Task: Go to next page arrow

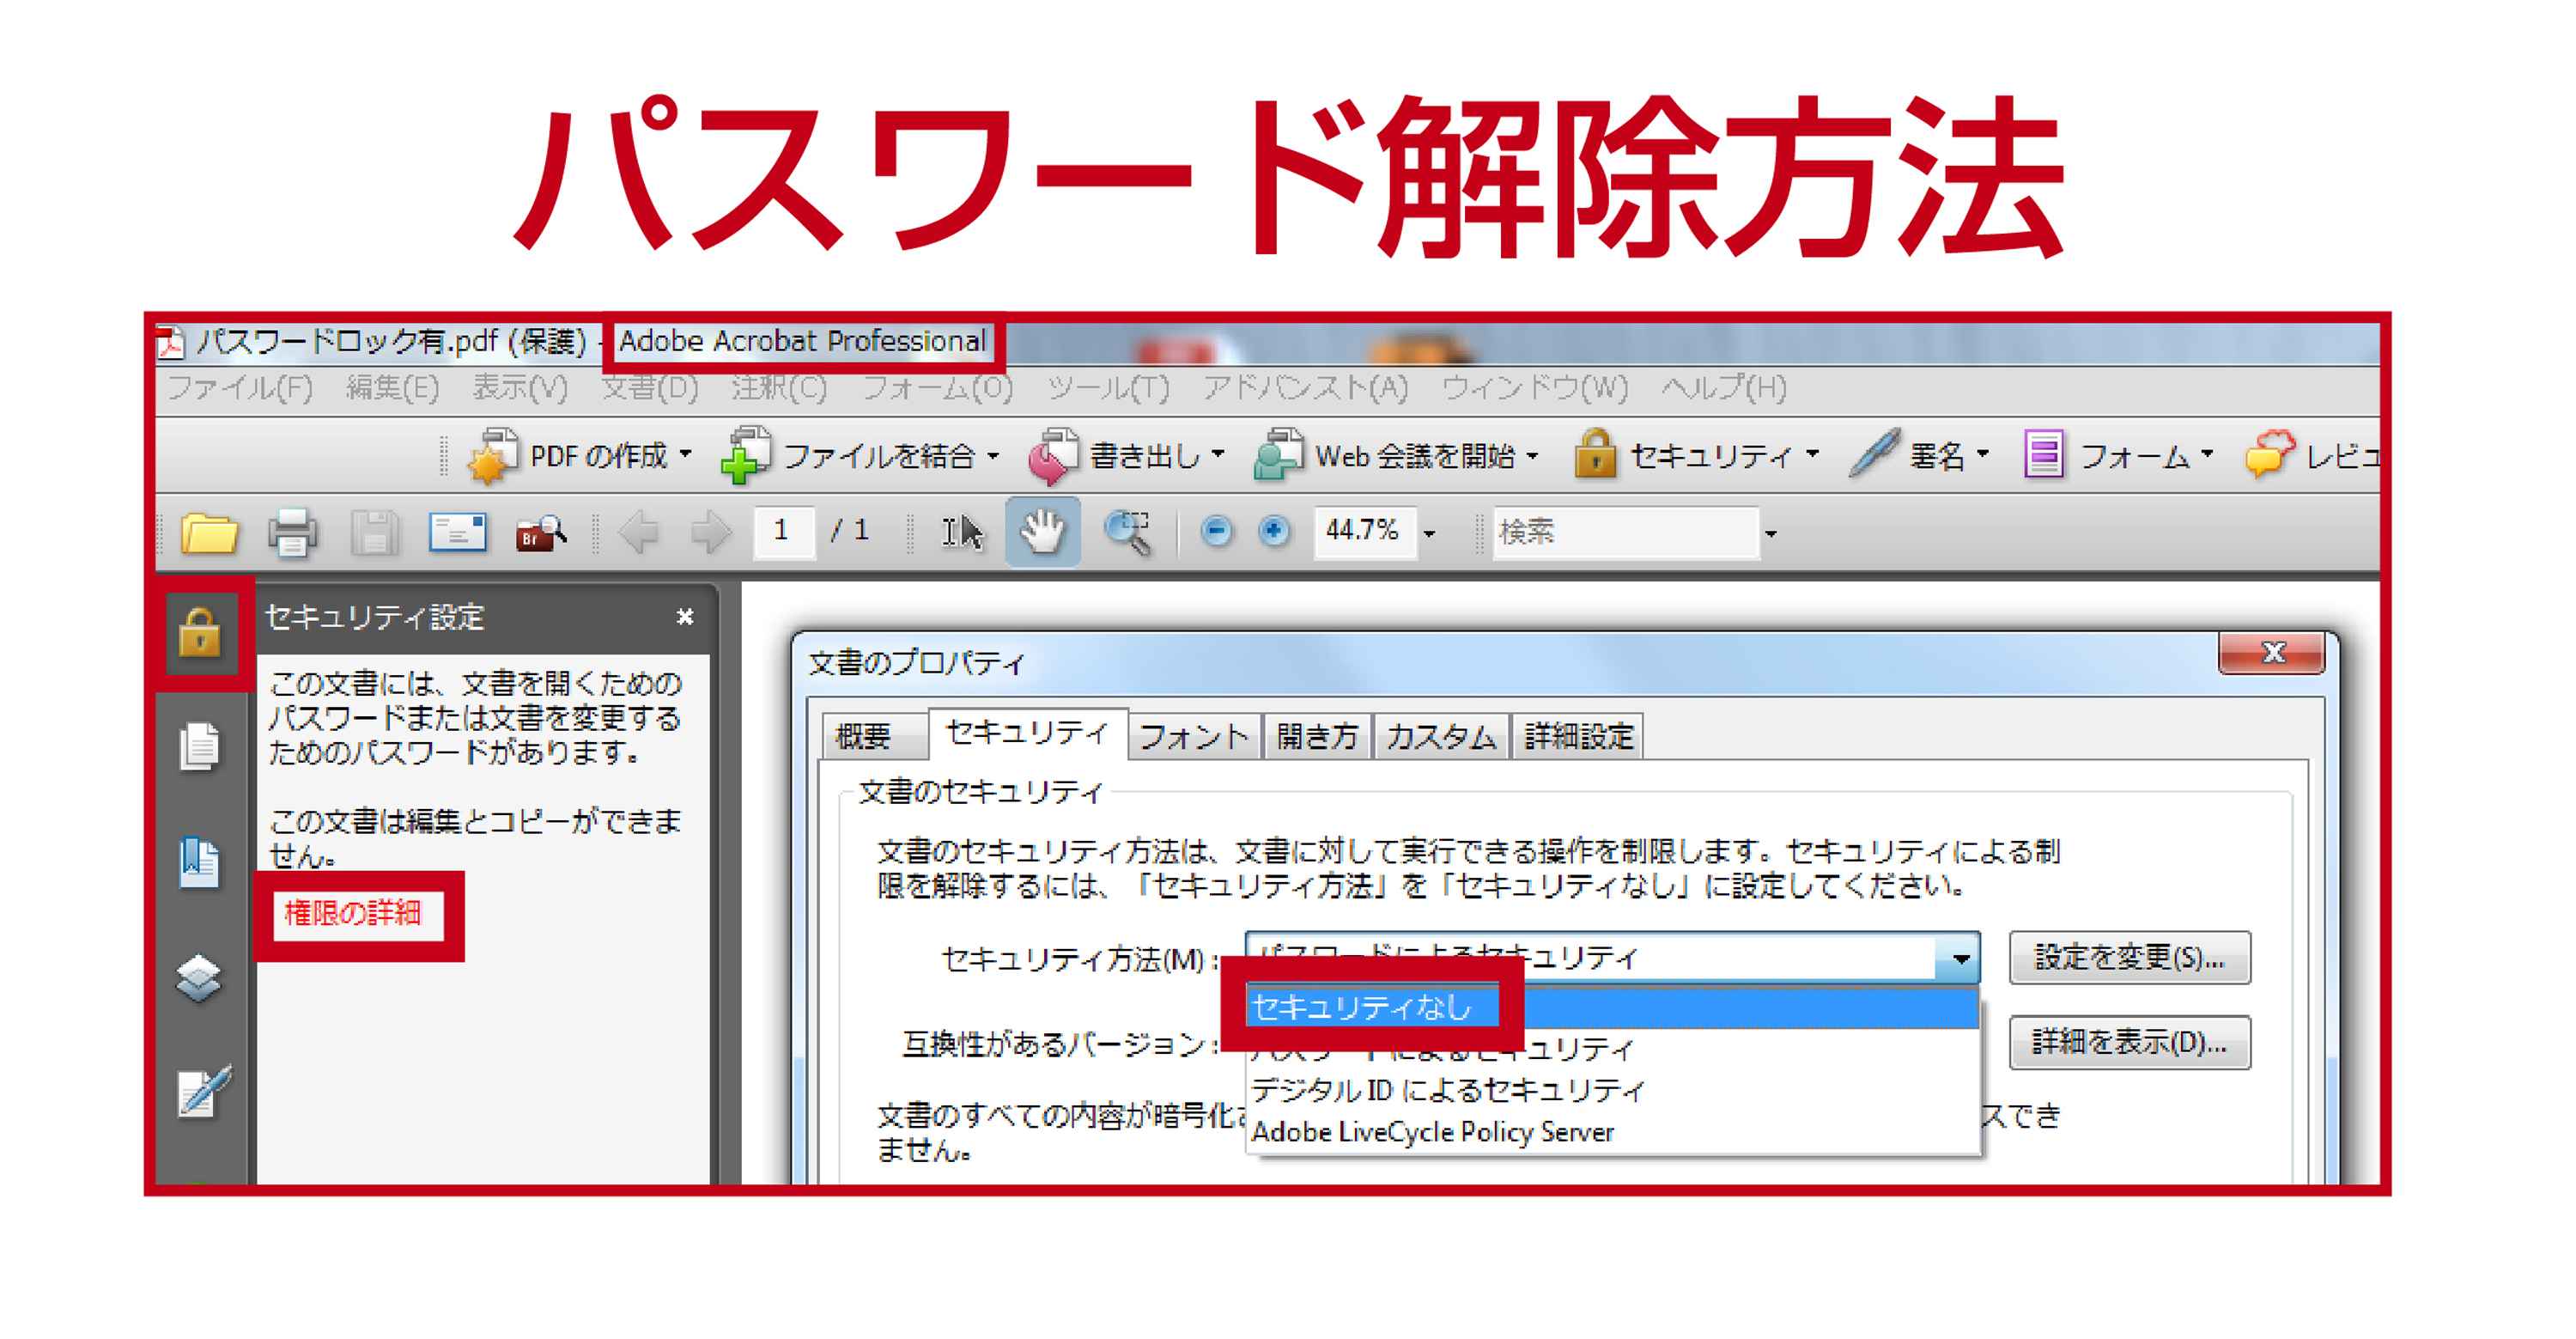Action: (x=711, y=532)
